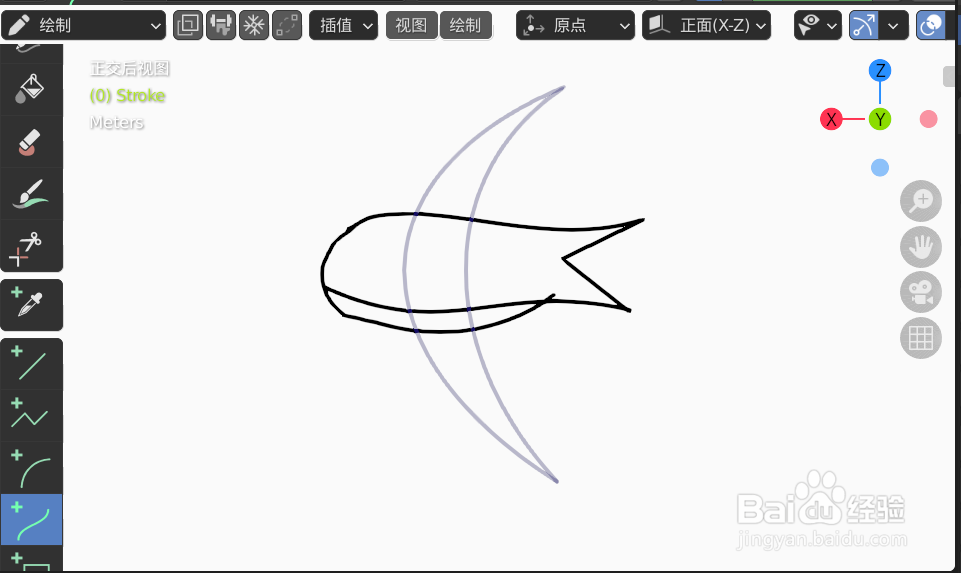Click the Zoom view magnifier icon

coord(921,201)
